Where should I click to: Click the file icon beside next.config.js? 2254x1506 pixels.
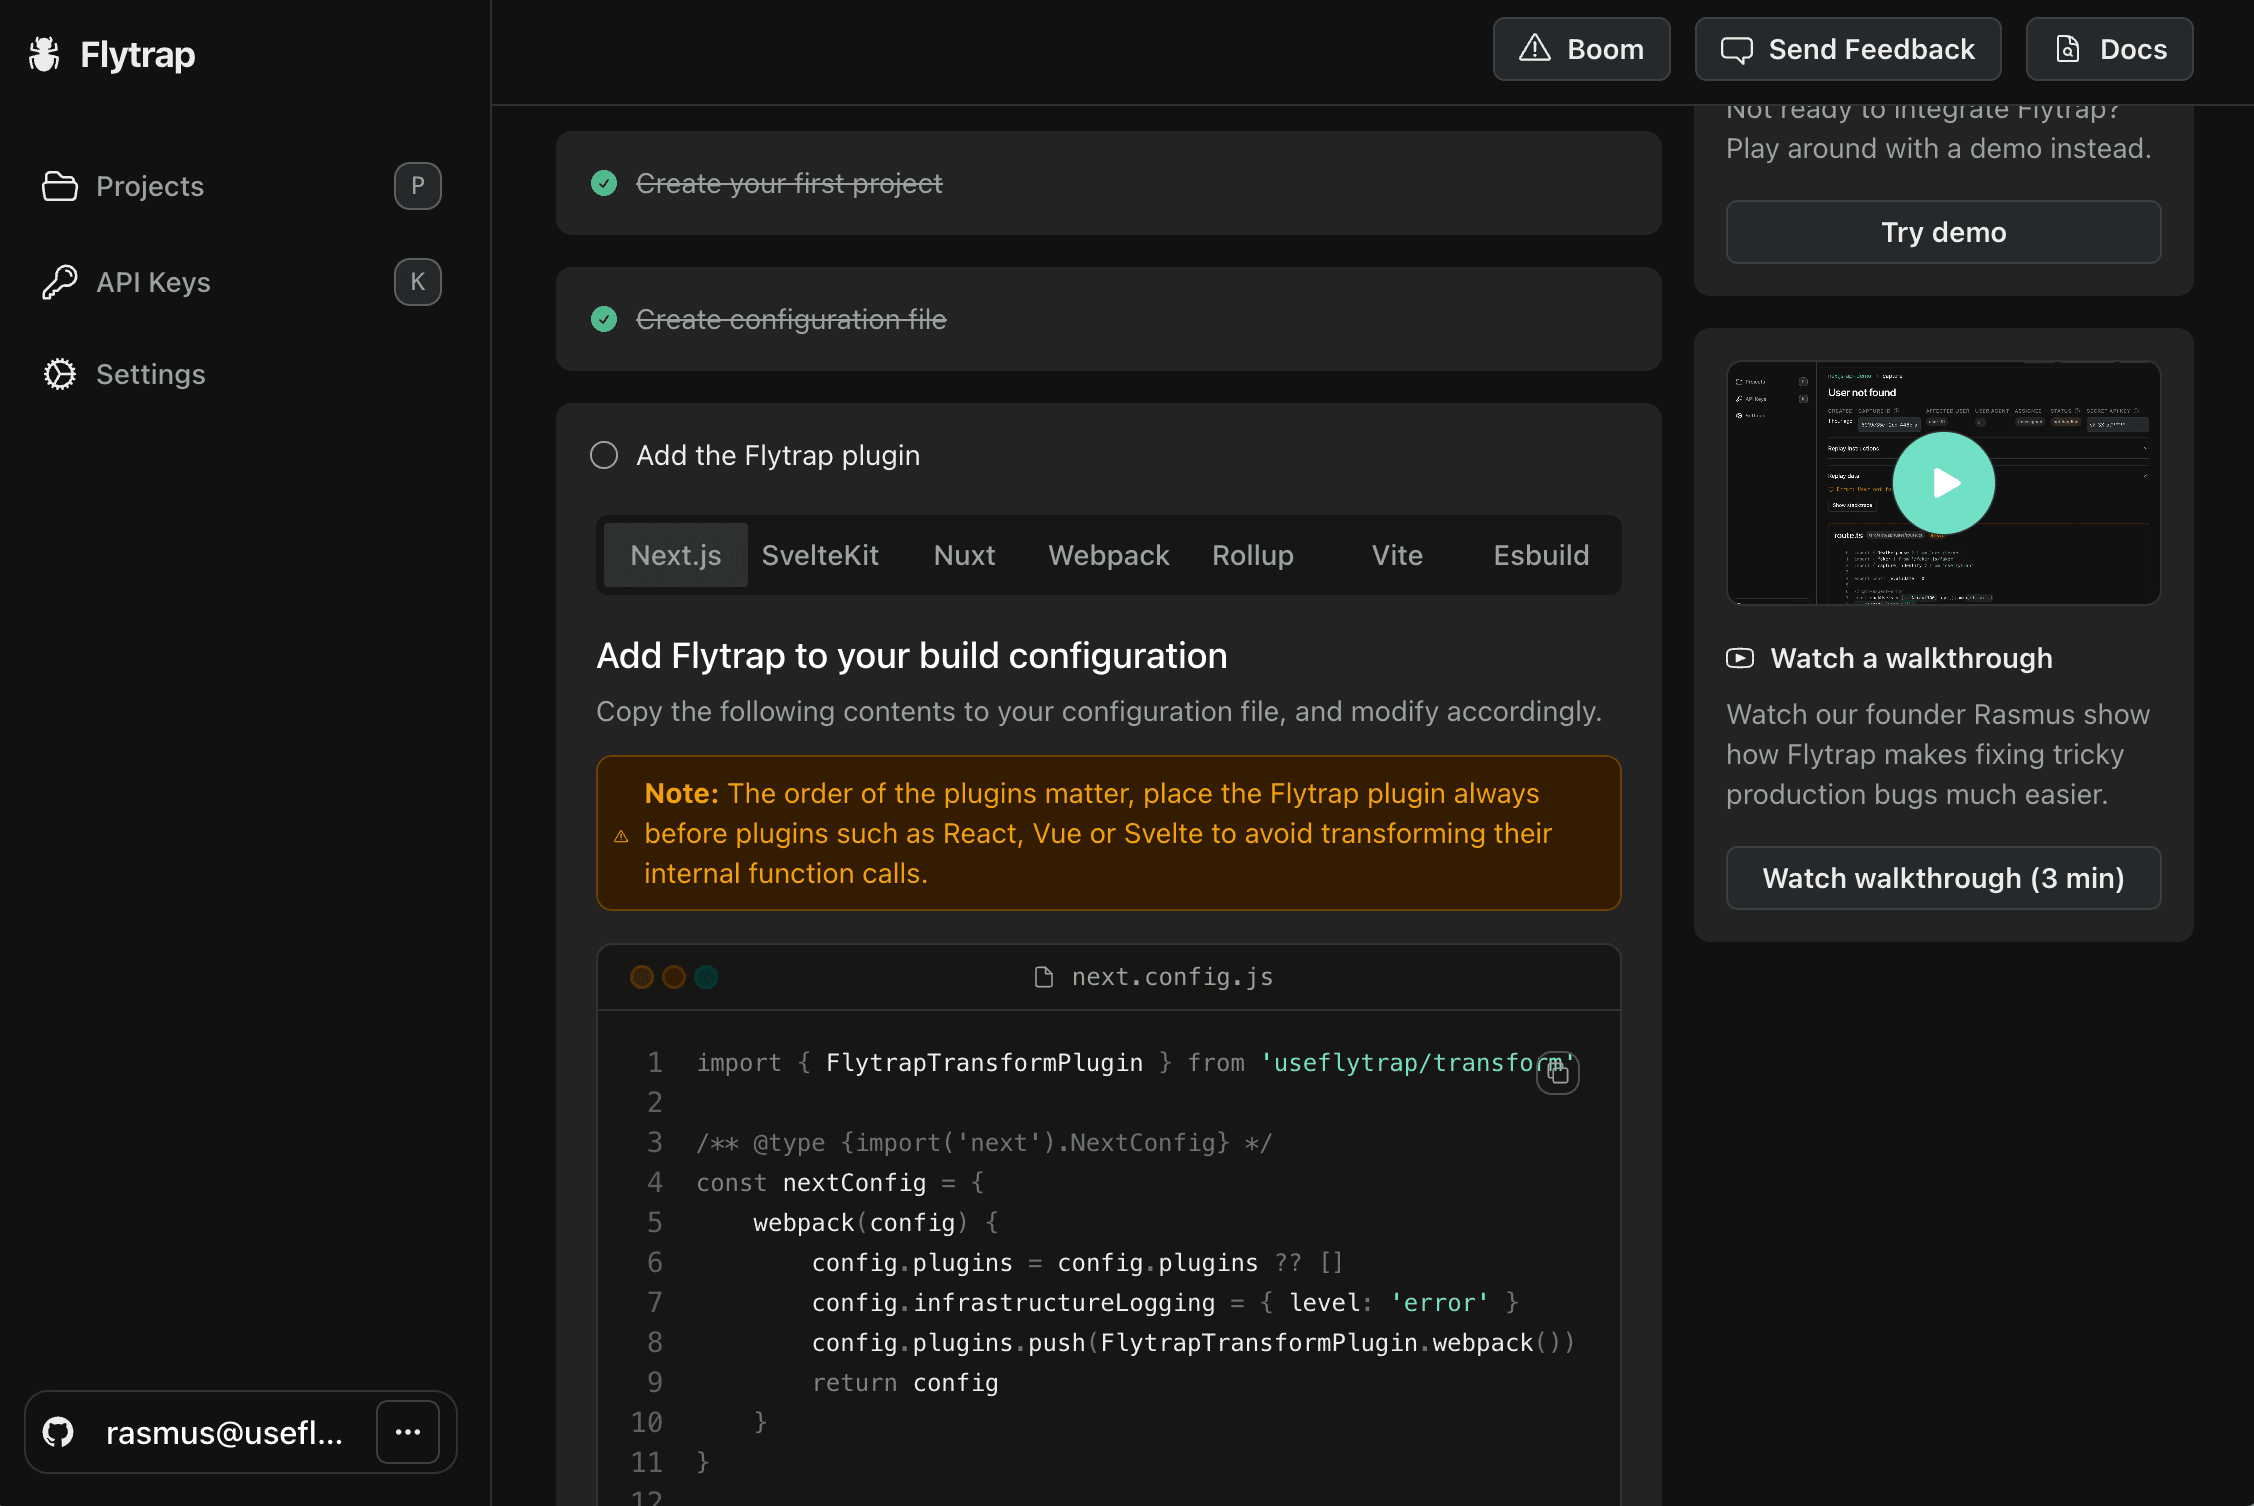point(1044,977)
